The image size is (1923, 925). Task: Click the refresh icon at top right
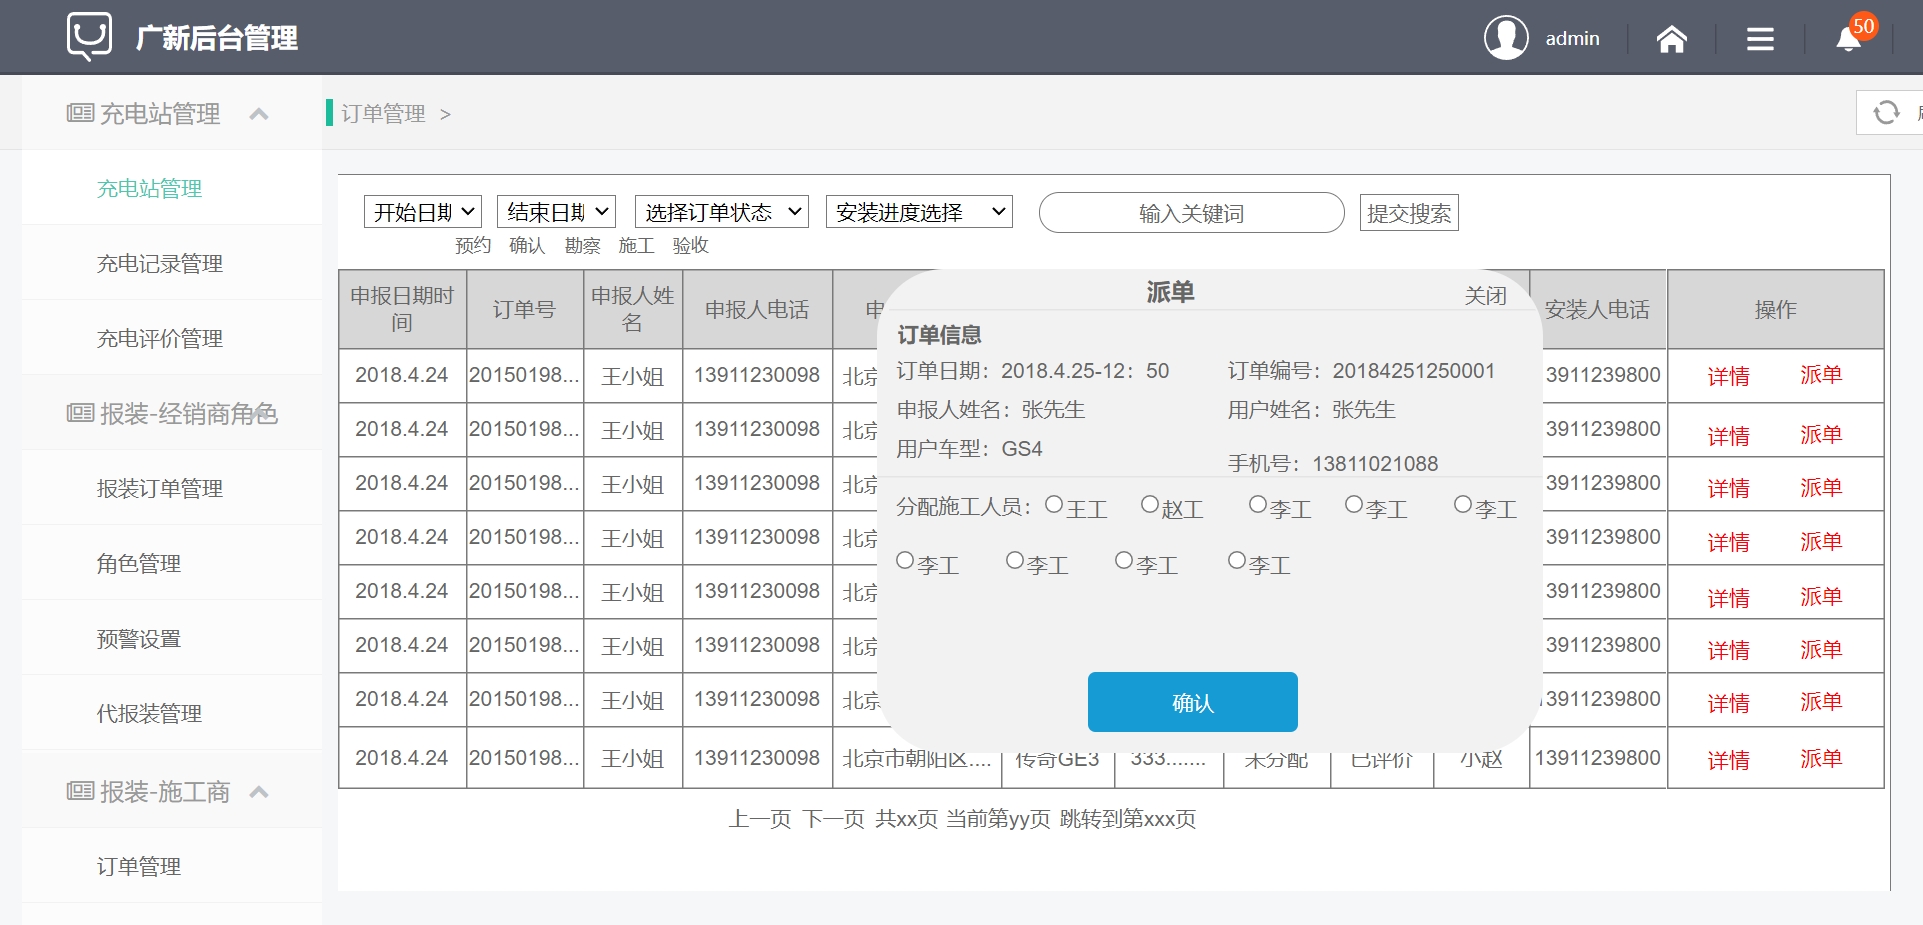[1886, 112]
